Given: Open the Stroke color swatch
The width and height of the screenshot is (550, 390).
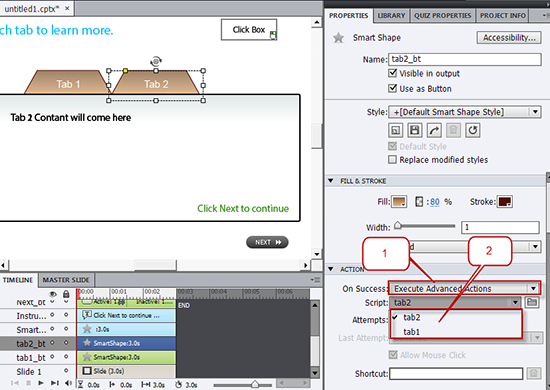Looking at the screenshot, I should click(x=505, y=202).
